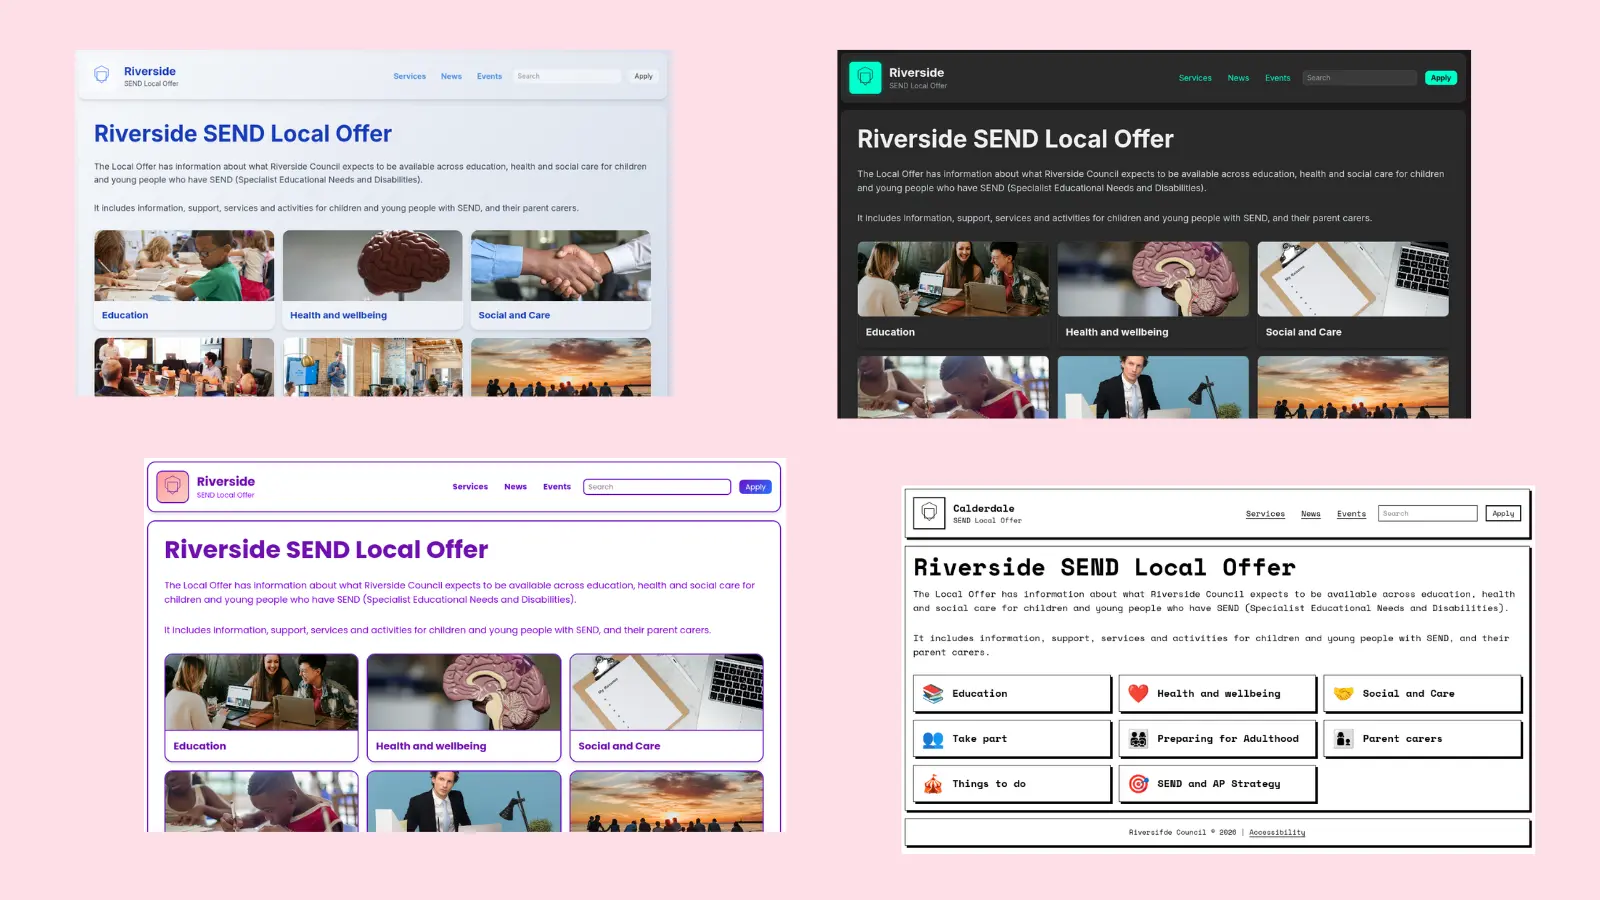Open Services in light theme navigation
Viewport: 1600px width, 900px height.
point(409,76)
